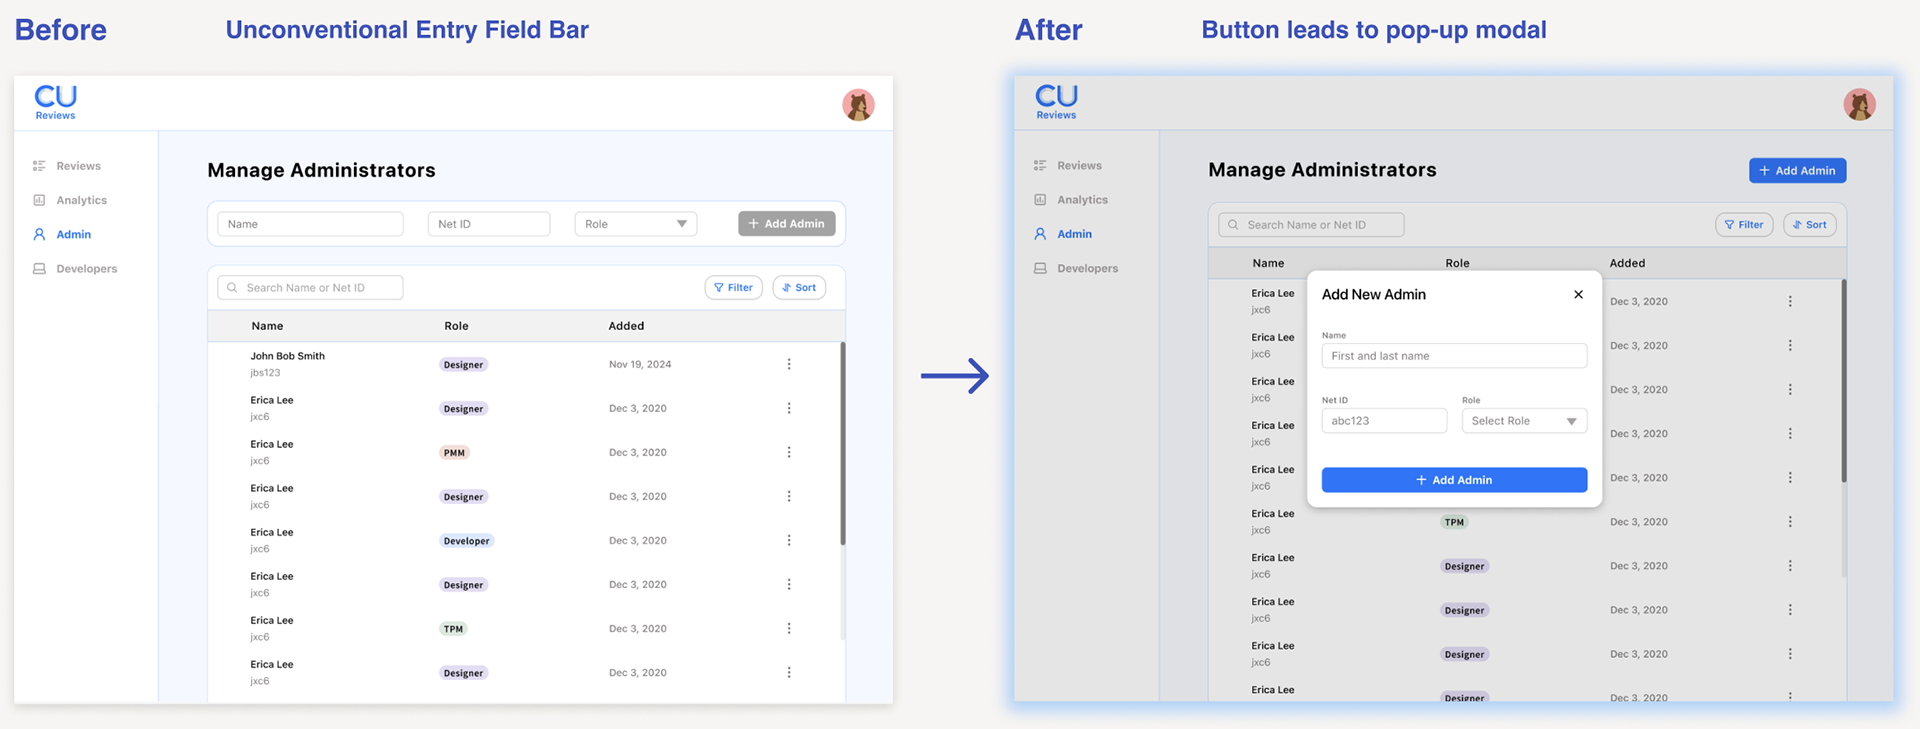Click the Add Admin button inside the modal

click(1454, 480)
